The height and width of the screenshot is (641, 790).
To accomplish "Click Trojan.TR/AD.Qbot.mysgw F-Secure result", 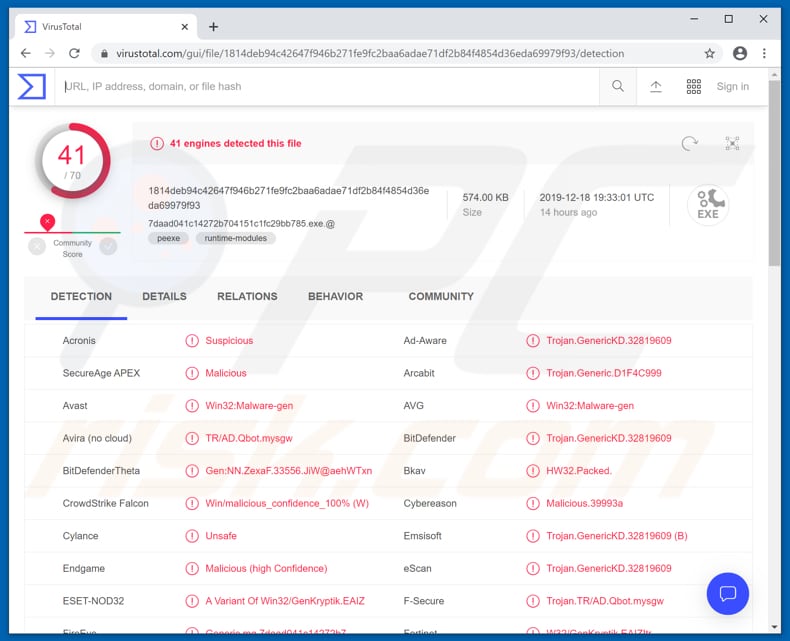I will pyautogui.click(x=605, y=601).
